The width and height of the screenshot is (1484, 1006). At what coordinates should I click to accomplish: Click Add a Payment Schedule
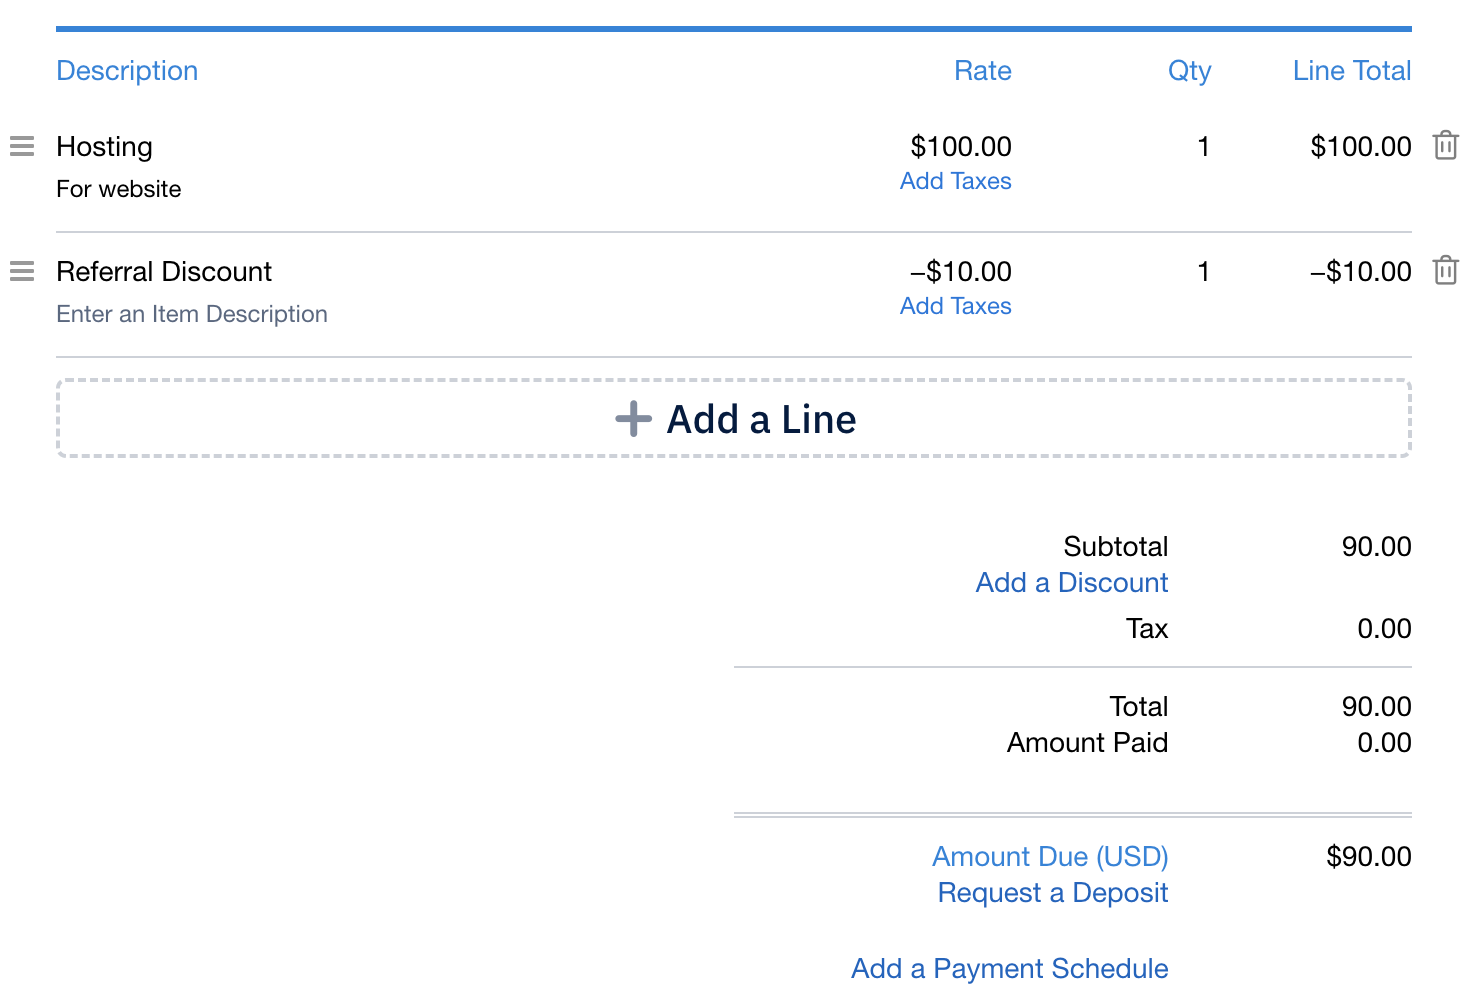pyautogui.click(x=1009, y=969)
